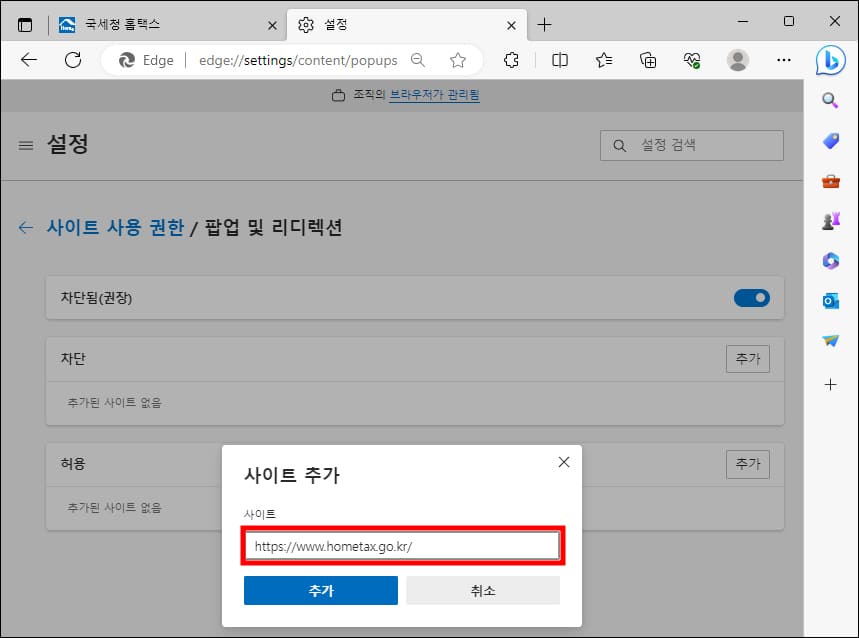
Task: Open Browser essentials from the toolbar
Action: [x=691, y=60]
